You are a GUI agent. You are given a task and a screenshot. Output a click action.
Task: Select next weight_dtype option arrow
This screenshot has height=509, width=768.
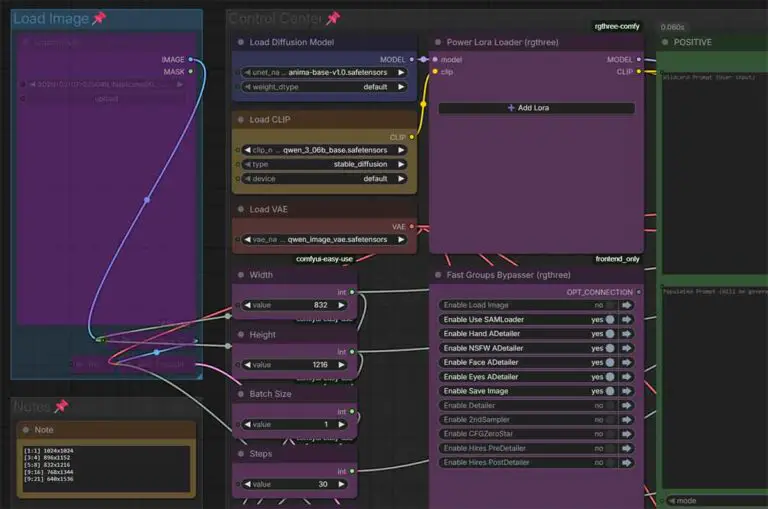coord(401,87)
